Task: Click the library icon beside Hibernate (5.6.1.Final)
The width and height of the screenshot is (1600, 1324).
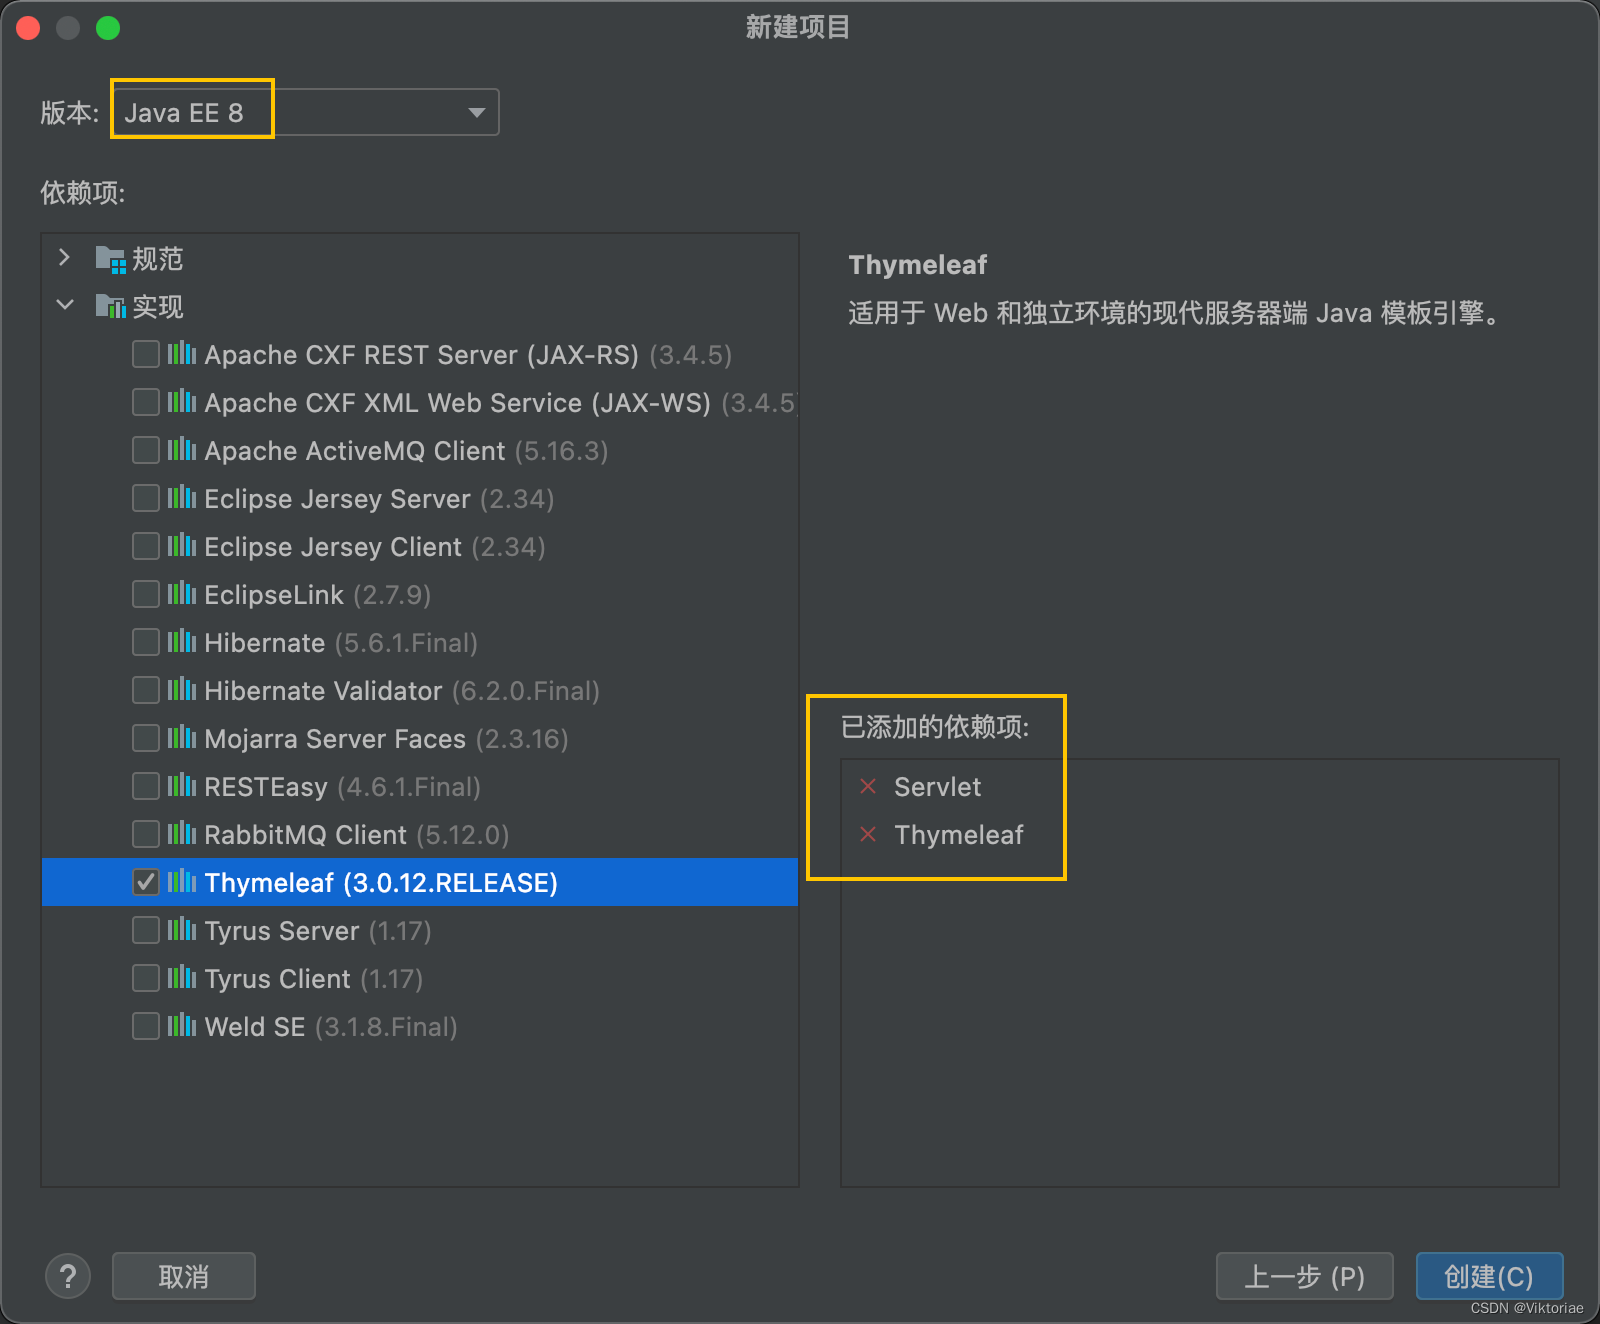Action: click(182, 641)
